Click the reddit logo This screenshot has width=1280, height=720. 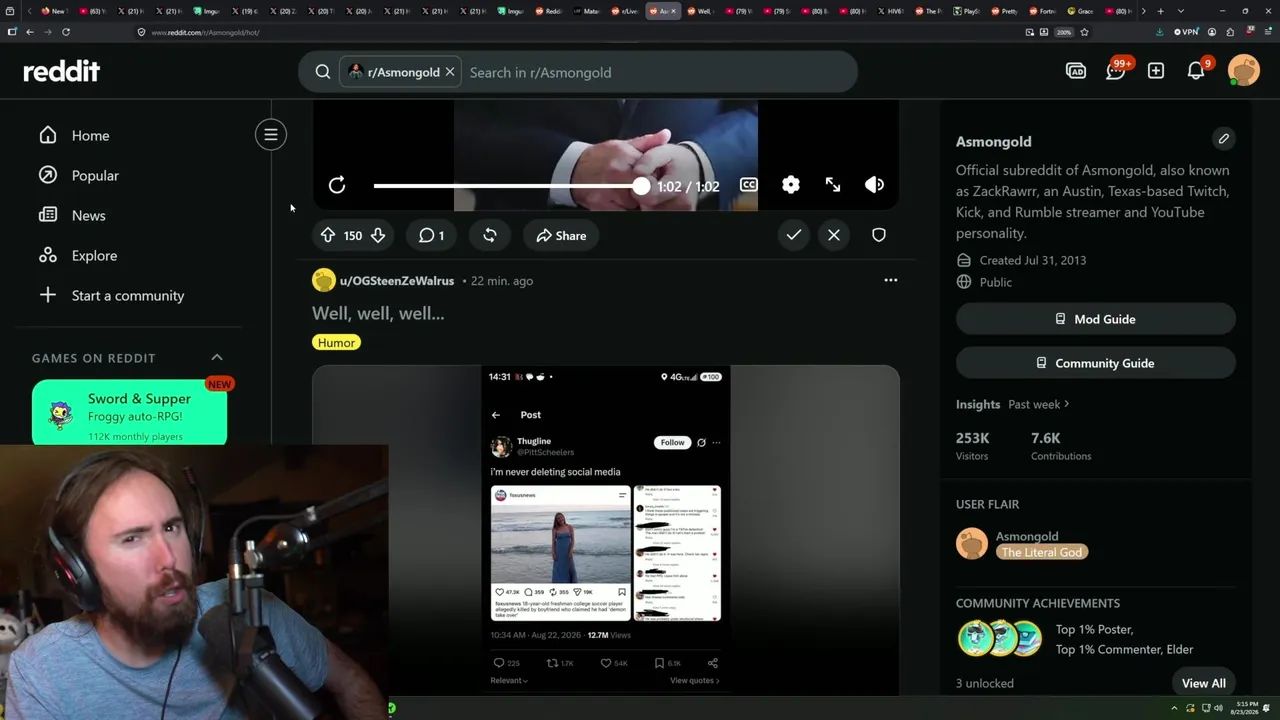(62, 71)
